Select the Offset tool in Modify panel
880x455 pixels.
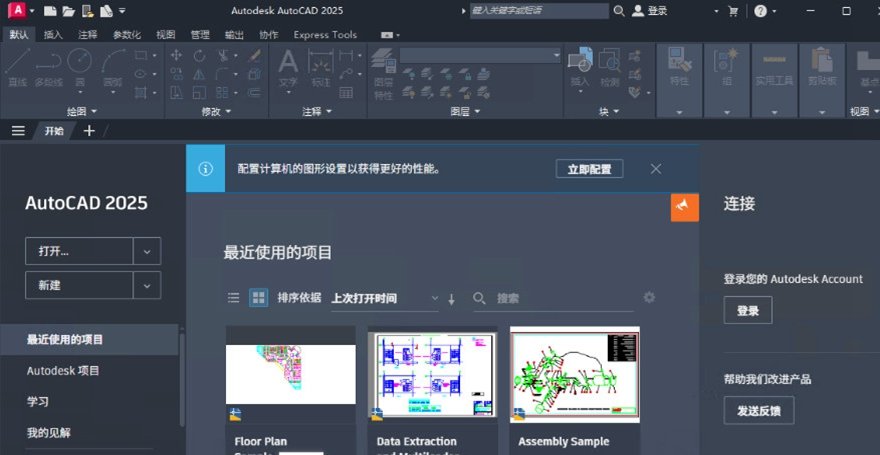pos(255,92)
